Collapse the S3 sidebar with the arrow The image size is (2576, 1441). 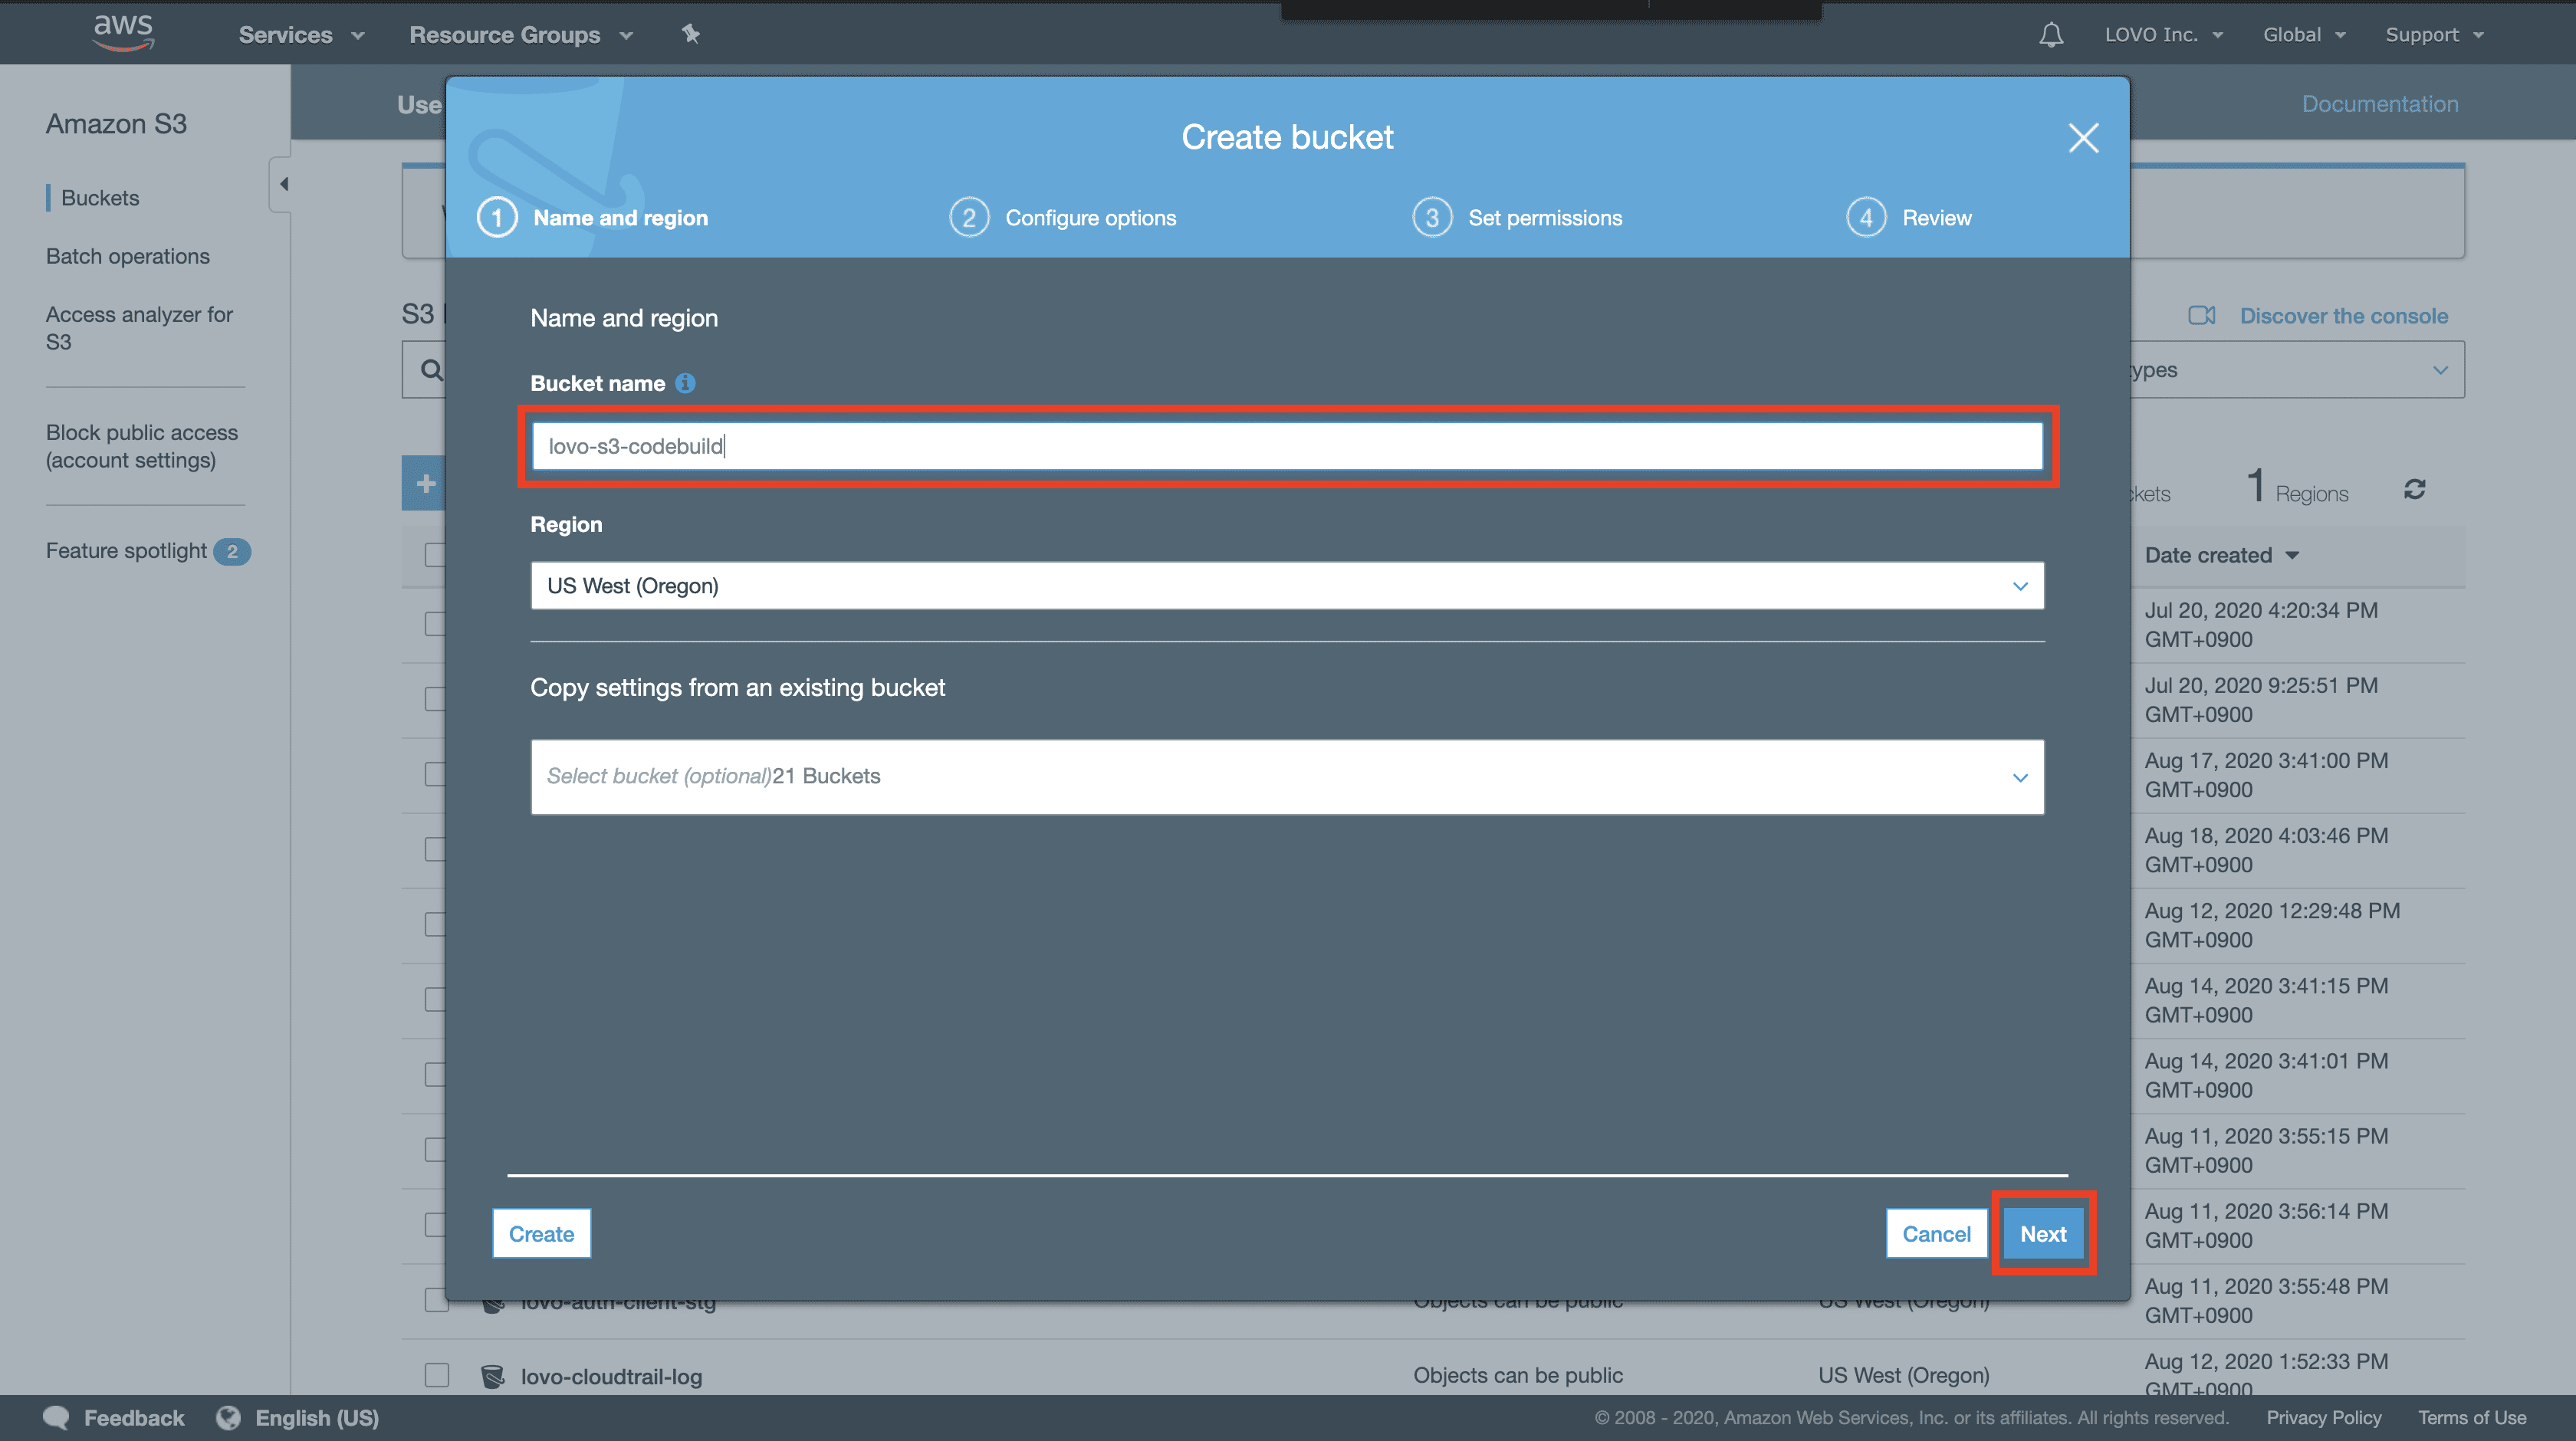pos(283,184)
